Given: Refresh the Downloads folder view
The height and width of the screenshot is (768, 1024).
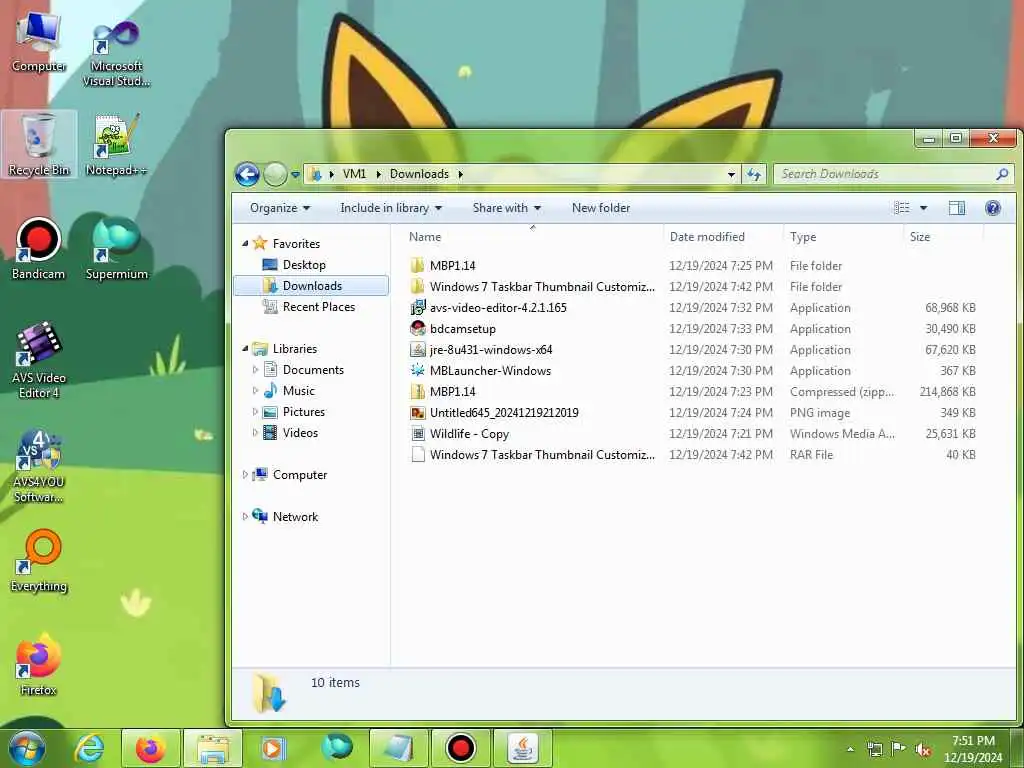Looking at the screenshot, I should (754, 174).
